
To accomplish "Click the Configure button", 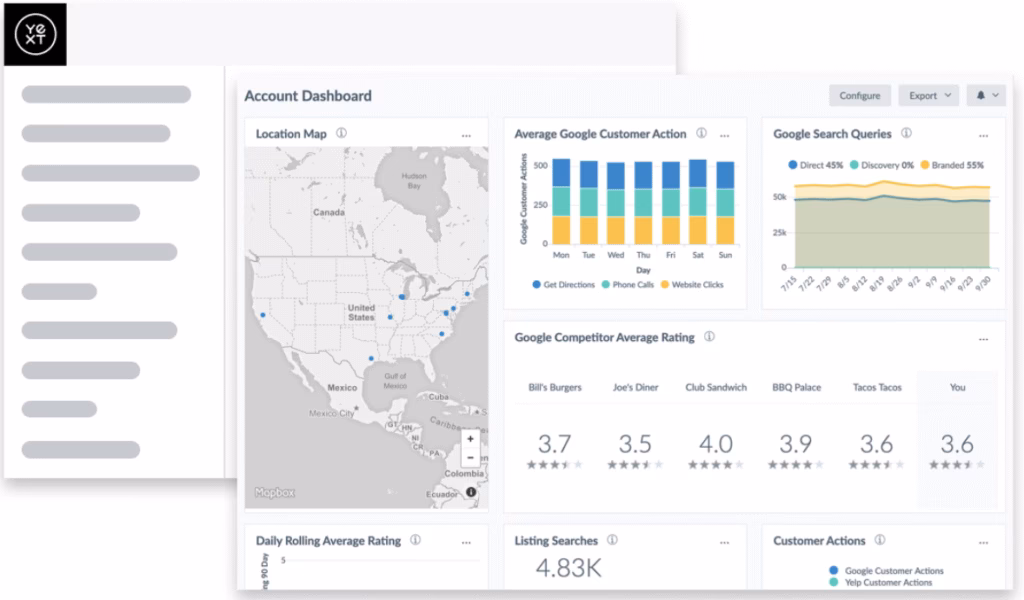I will (859, 94).
